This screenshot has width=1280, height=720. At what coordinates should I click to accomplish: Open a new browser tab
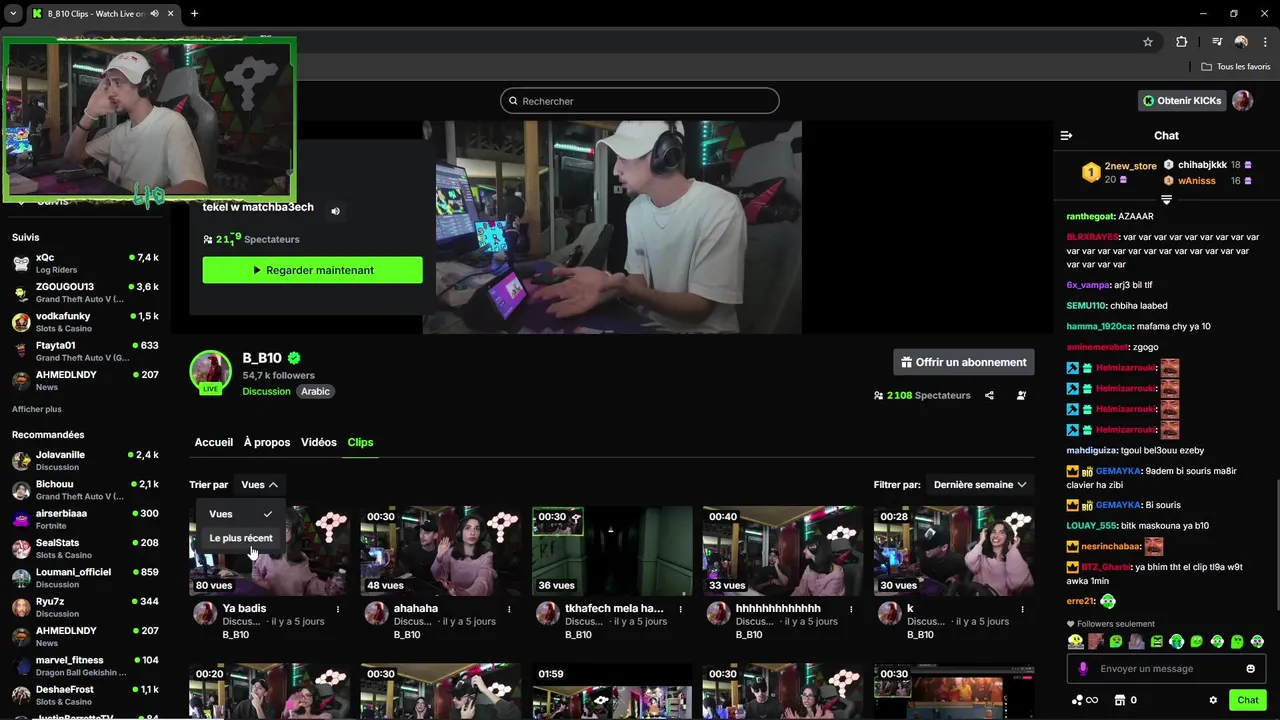pos(194,13)
